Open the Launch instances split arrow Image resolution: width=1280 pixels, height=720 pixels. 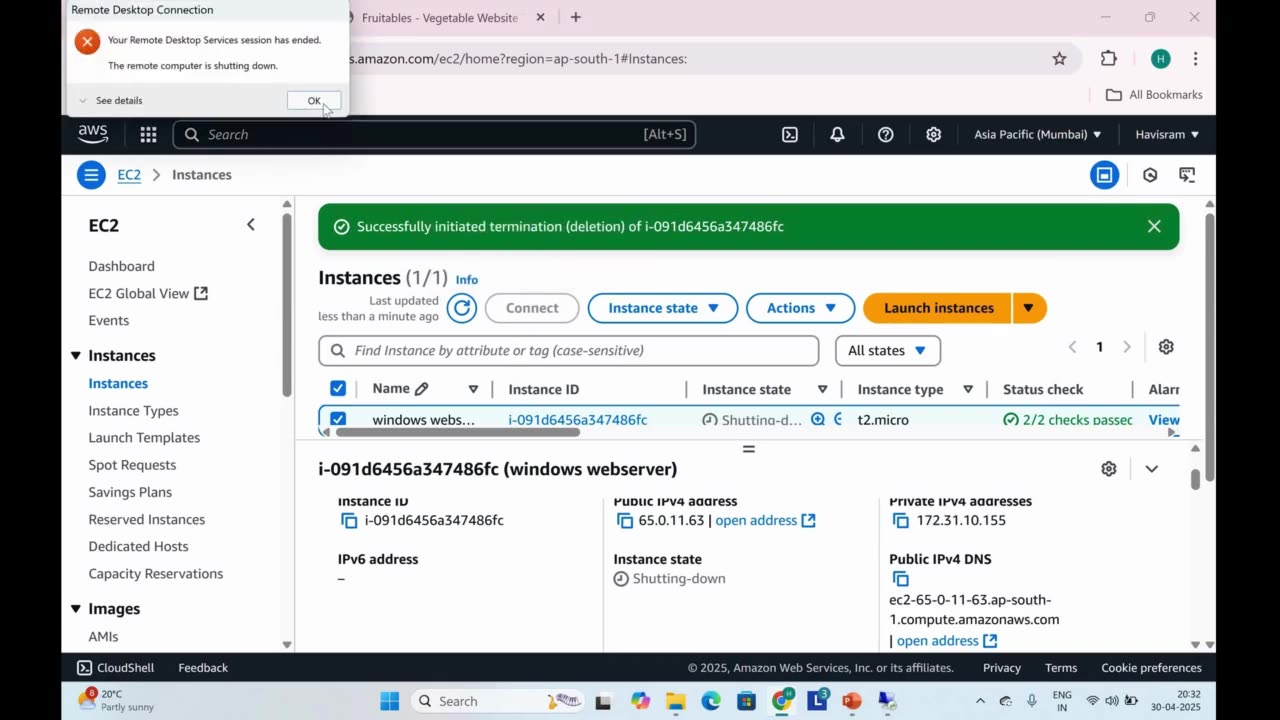tap(1029, 308)
